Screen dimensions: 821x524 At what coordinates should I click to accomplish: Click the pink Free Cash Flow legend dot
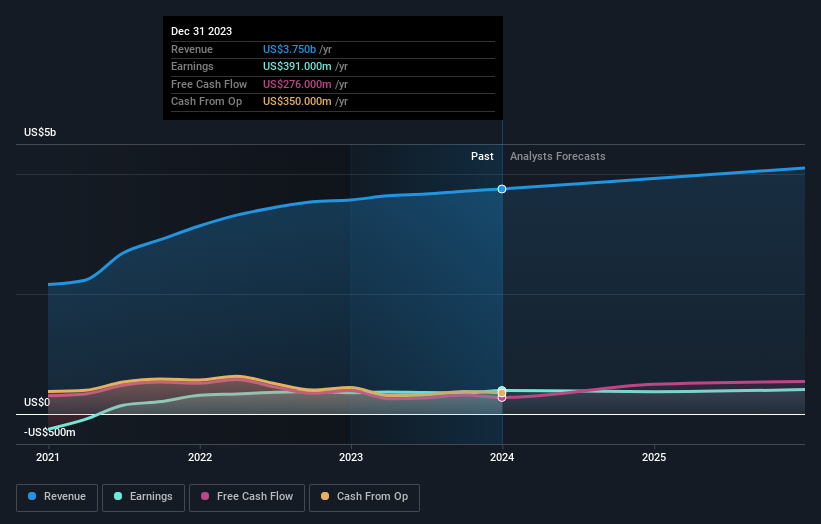point(205,496)
